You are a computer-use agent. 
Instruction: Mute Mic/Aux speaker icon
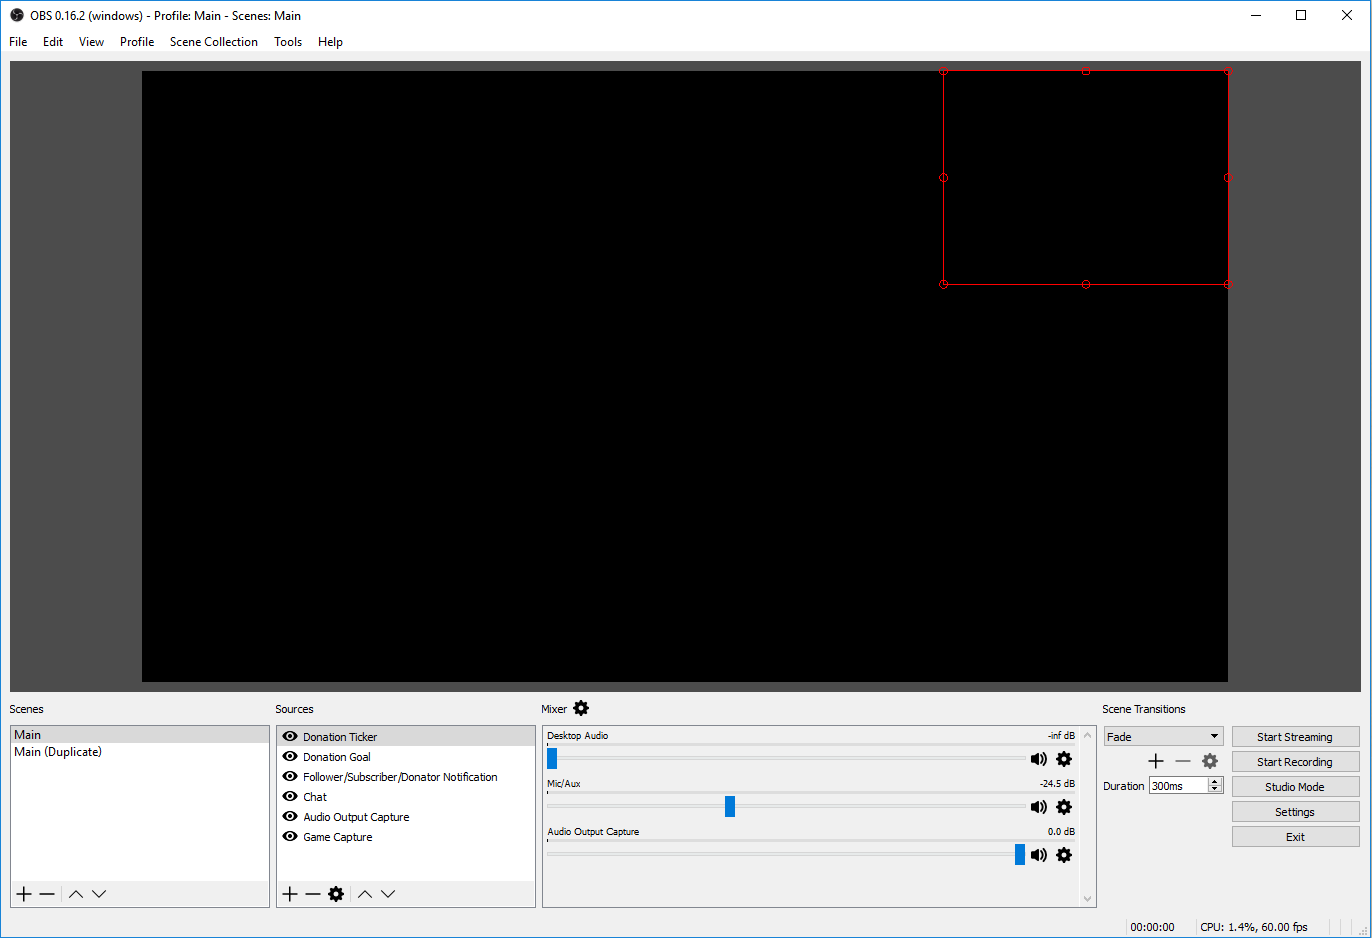pos(1039,807)
